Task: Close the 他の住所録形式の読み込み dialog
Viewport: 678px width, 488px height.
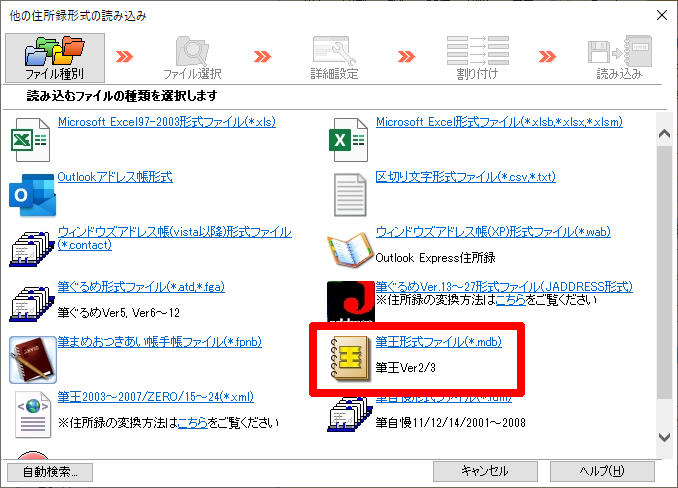Action: tap(662, 16)
